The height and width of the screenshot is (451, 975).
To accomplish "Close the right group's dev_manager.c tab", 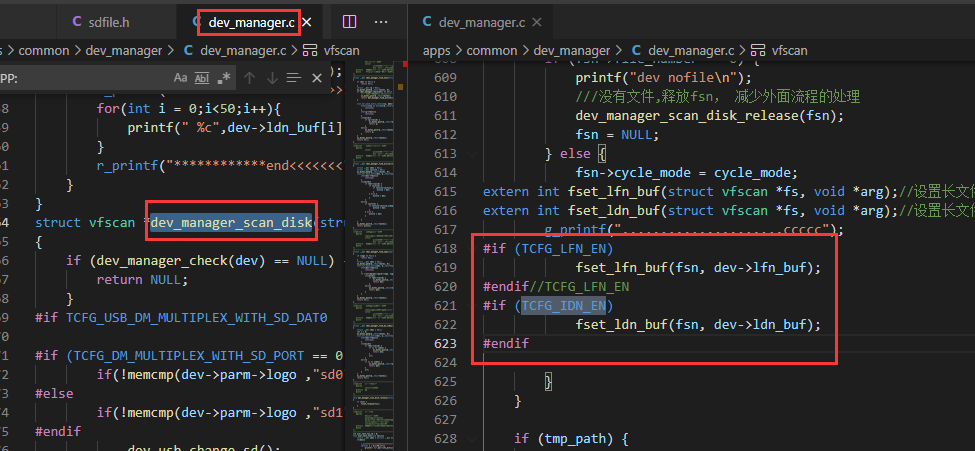I will click(x=537, y=22).
